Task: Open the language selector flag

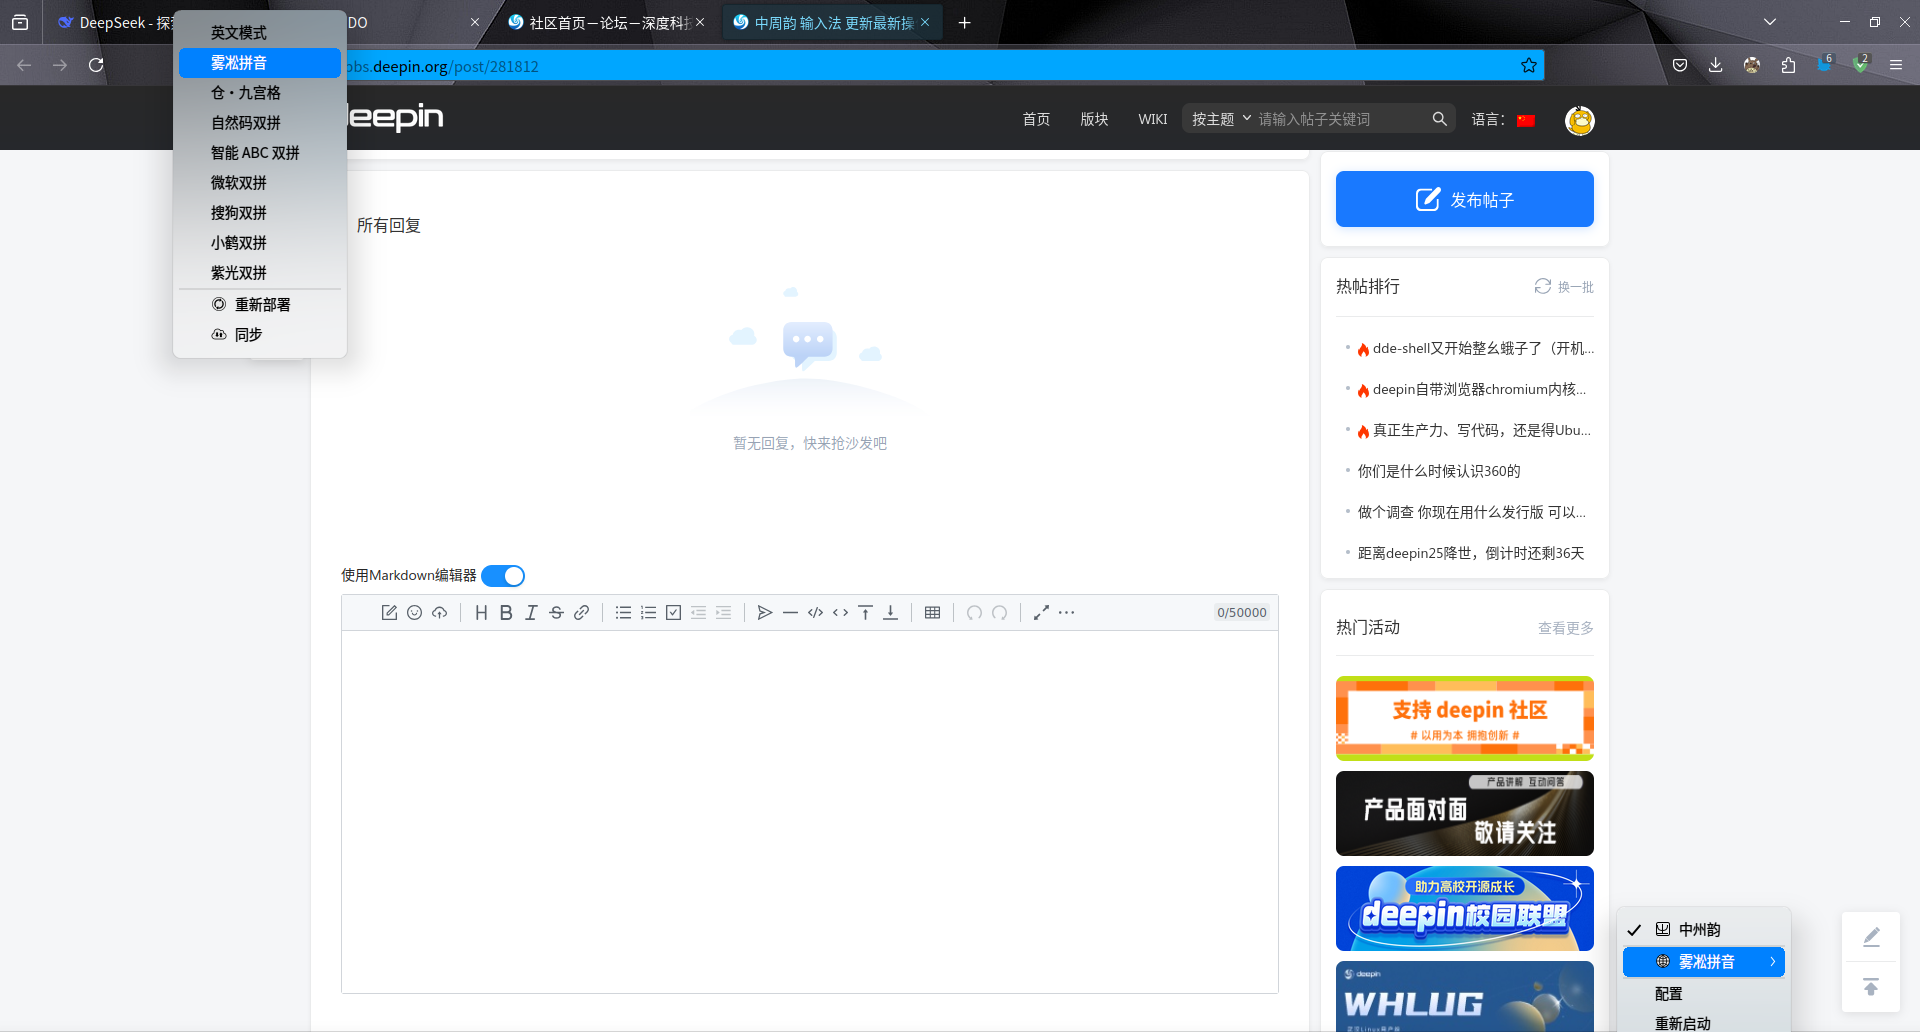Action: (x=1525, y=120)
